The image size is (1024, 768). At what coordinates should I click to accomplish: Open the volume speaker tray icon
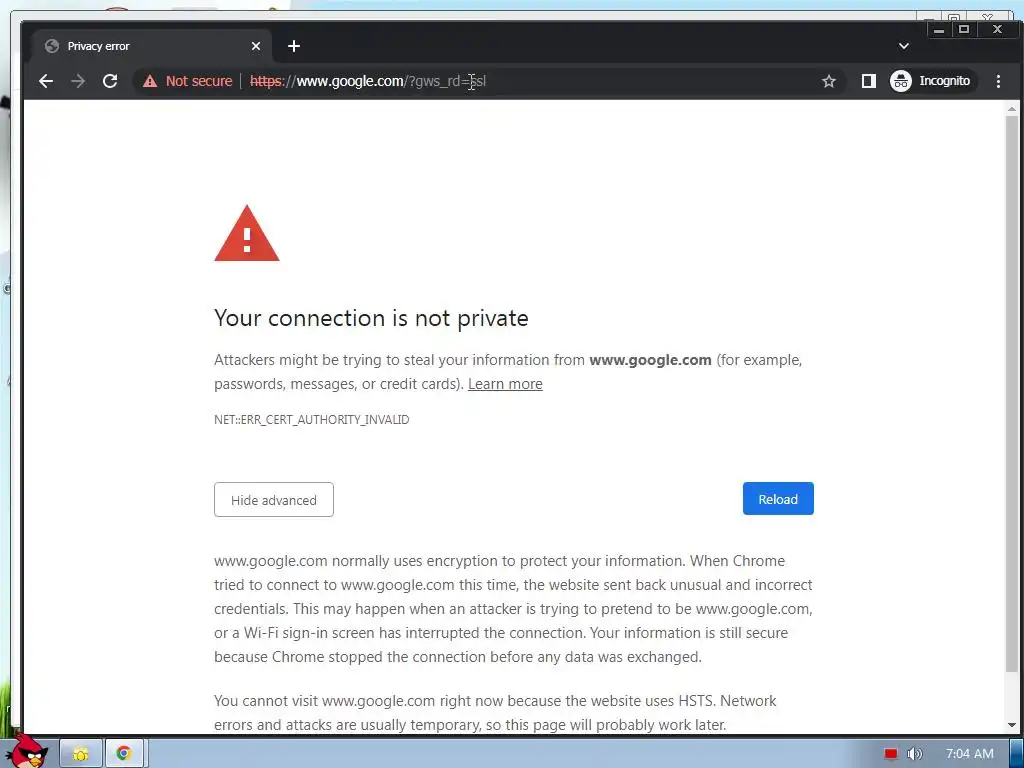tap(914, 754)
